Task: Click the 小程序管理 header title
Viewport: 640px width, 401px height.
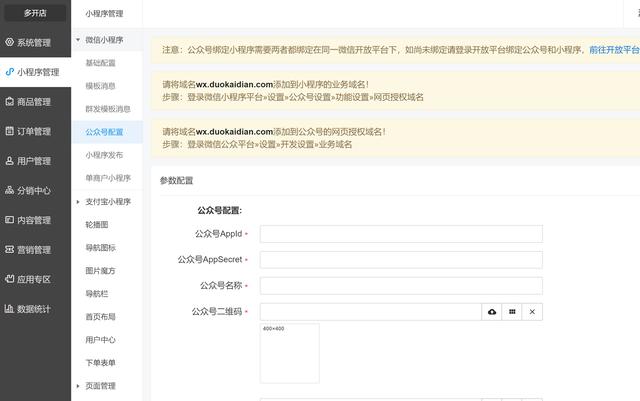Action: [x=104, y=13]
